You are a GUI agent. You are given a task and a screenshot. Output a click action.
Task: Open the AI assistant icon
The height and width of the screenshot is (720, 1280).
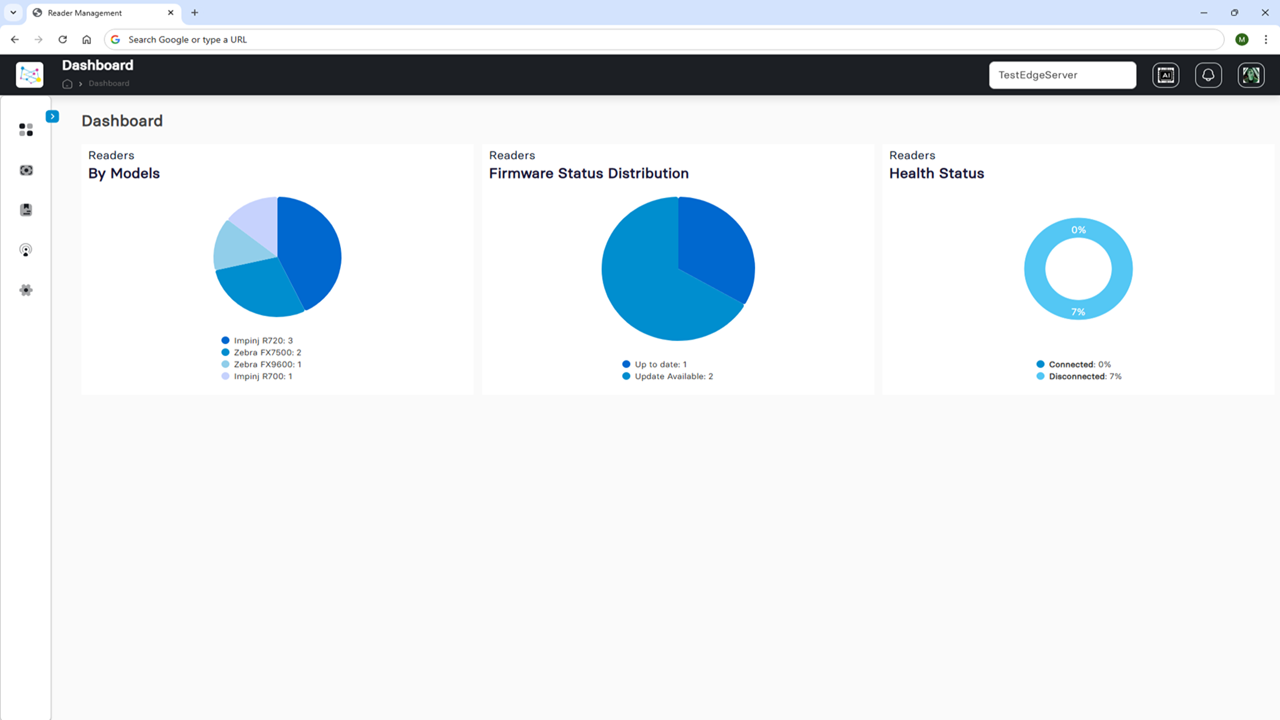click(1166, 75)
